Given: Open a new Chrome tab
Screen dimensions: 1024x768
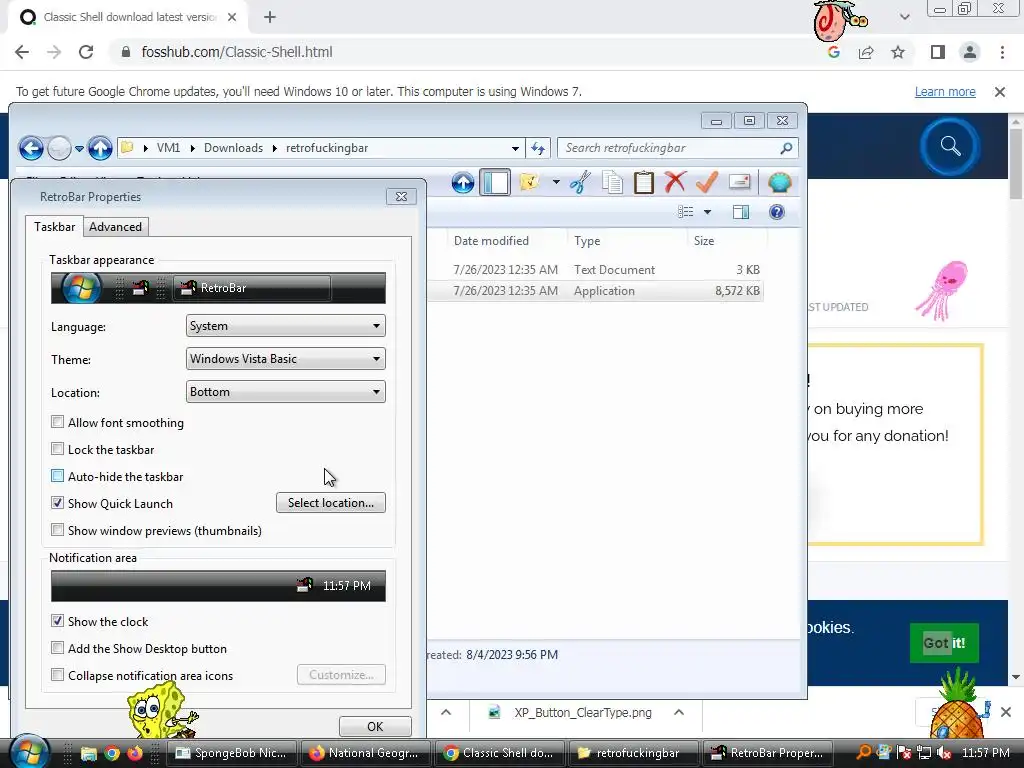Looking at the screenshot, I should click(270, 17).
